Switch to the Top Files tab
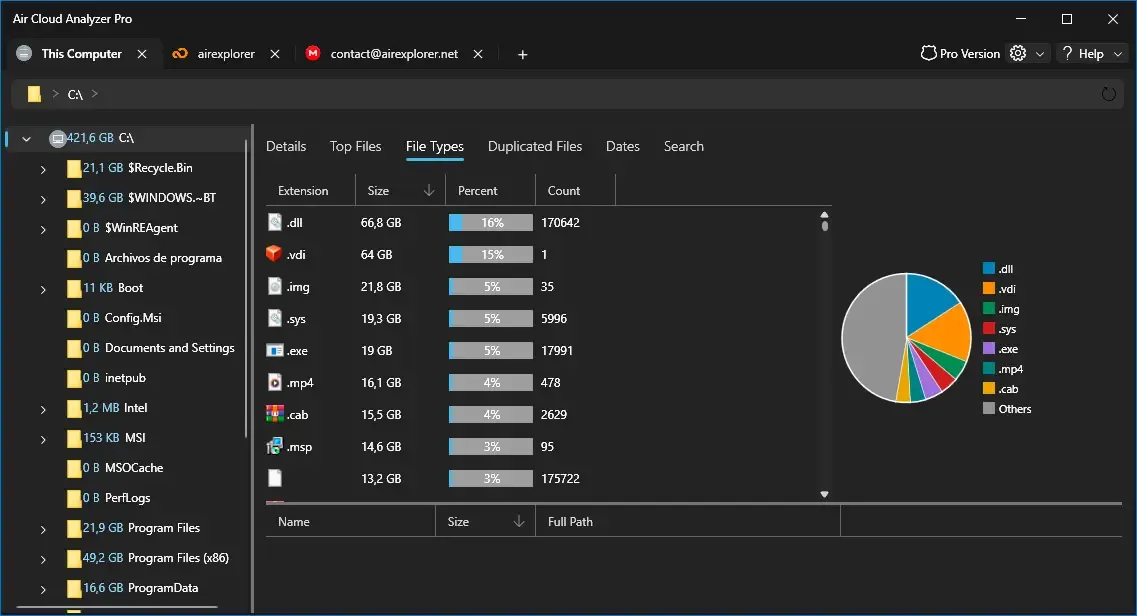1137x616 pixels. point(355,146)
